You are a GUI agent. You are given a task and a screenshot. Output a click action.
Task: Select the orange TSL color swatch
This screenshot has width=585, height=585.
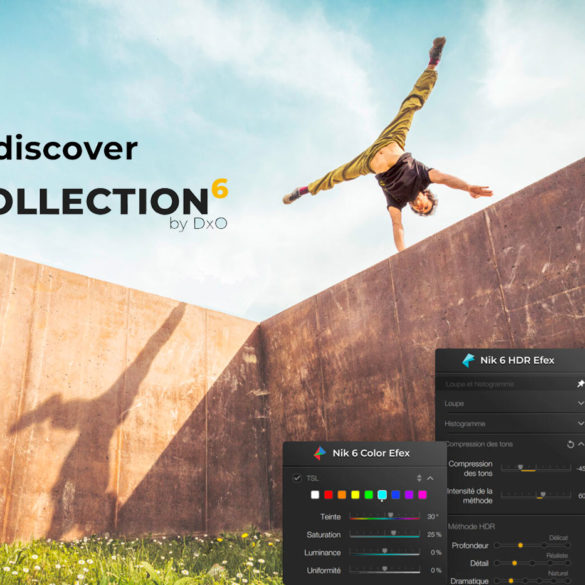(x=342, y=495)
